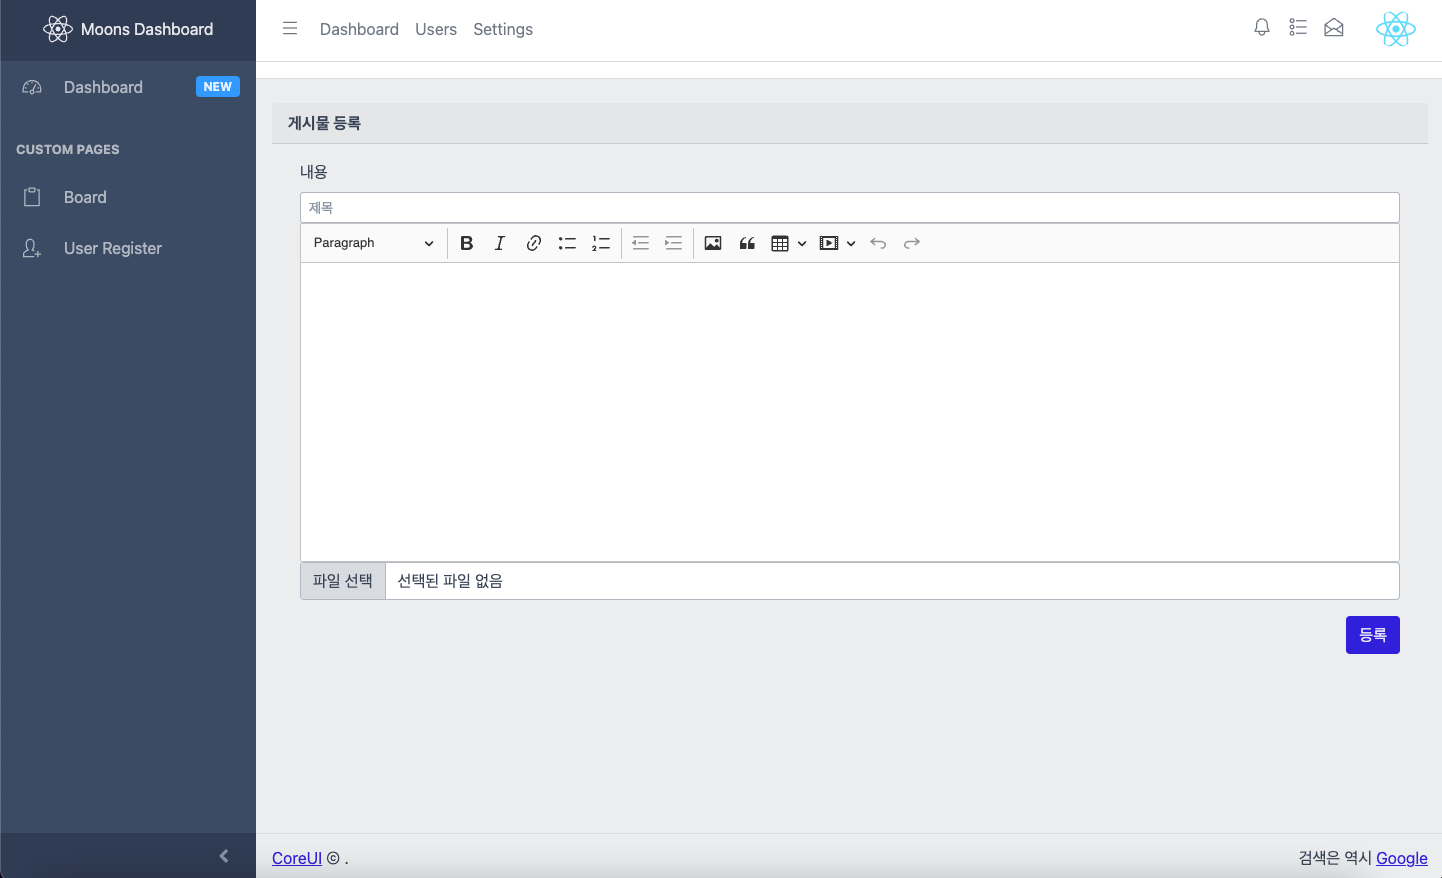Undo the last editor action
The image size is (1442, 878).
point(878,243)
